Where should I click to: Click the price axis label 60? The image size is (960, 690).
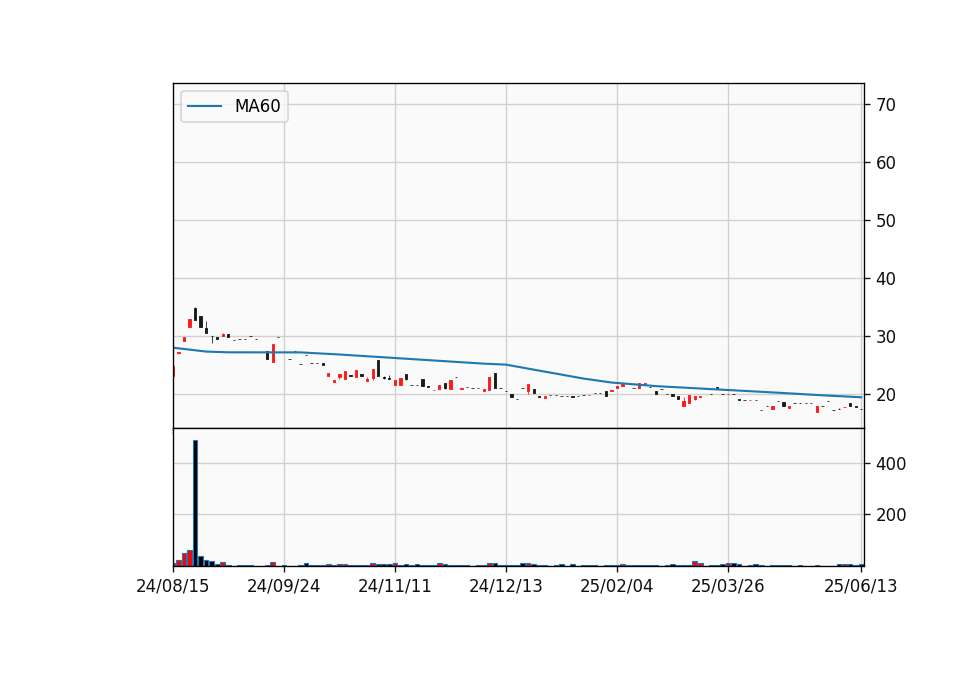point(885,163)
